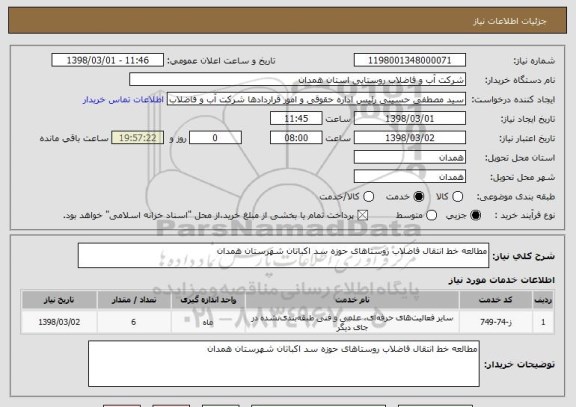This screenshot has width=576, height=407.
Task: Click the validity date 1398/03/02 field
Action: point(410,138)
